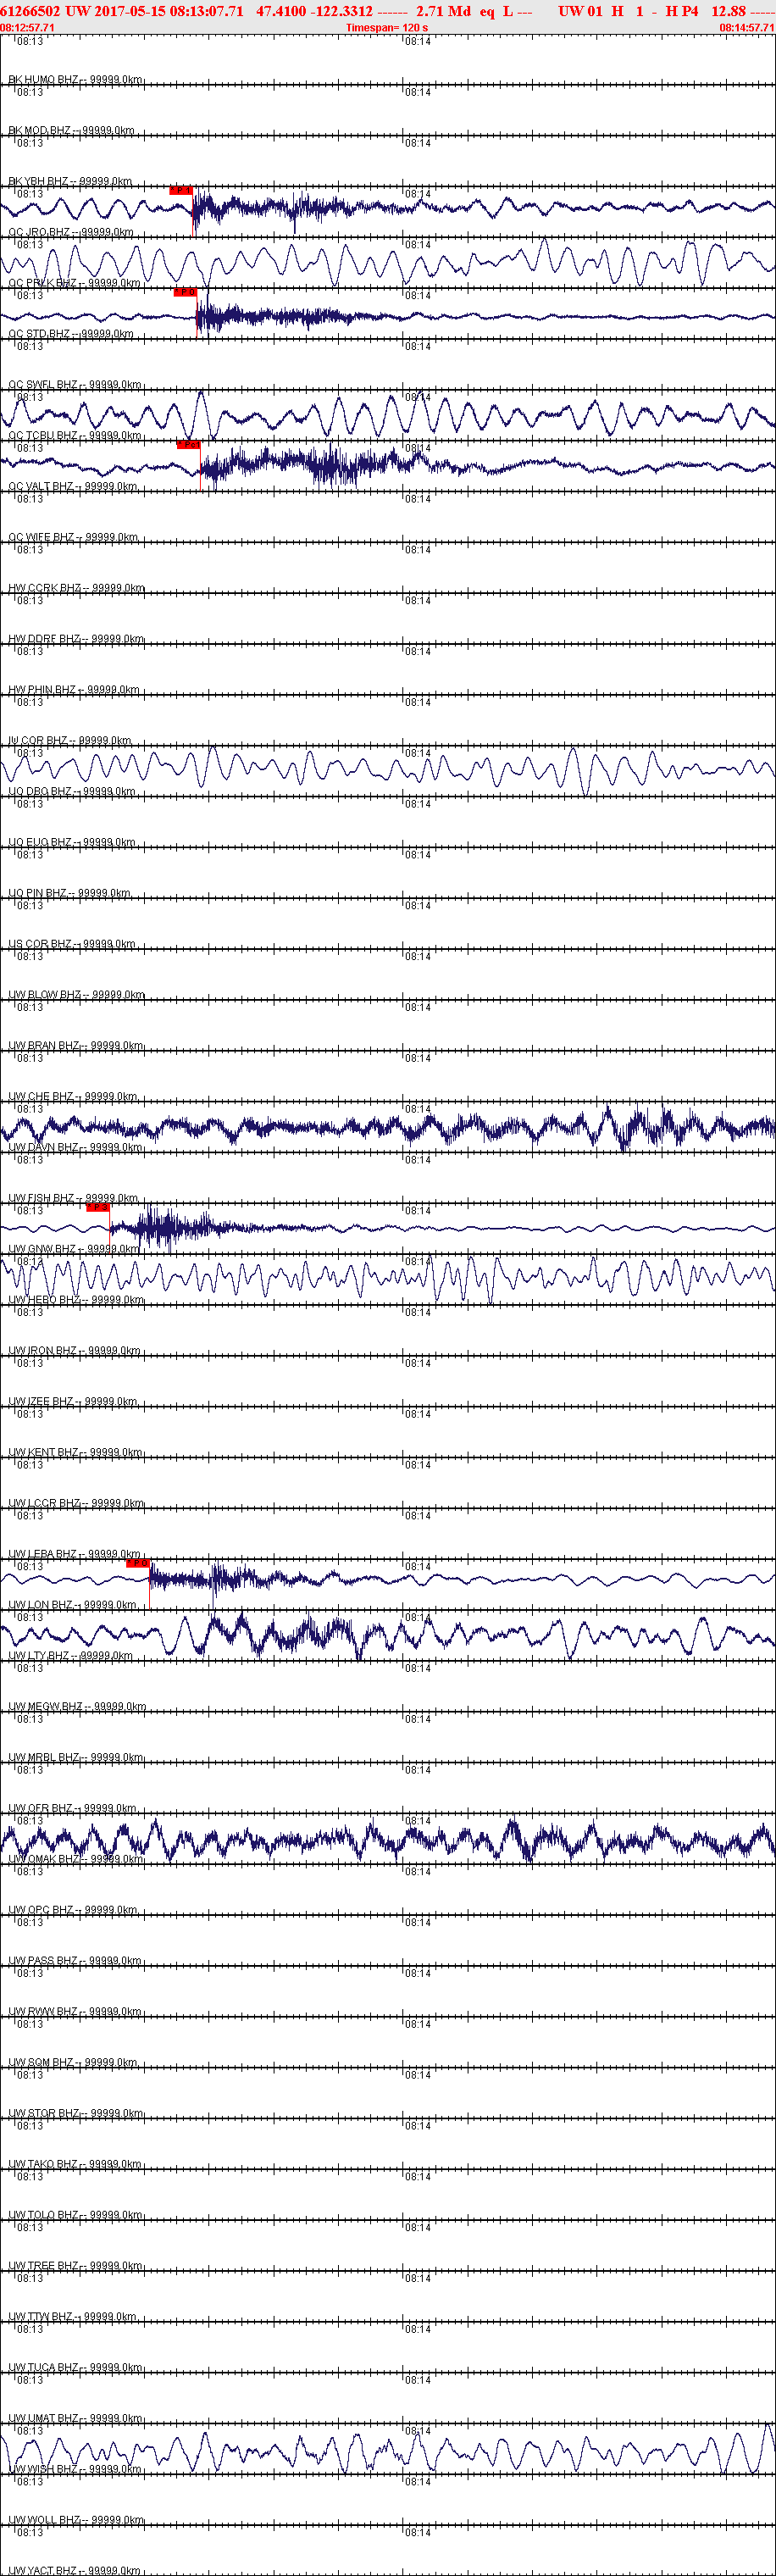
Task: Click the noisy waveform above UW DAVN label
Action: point(388,1128)
